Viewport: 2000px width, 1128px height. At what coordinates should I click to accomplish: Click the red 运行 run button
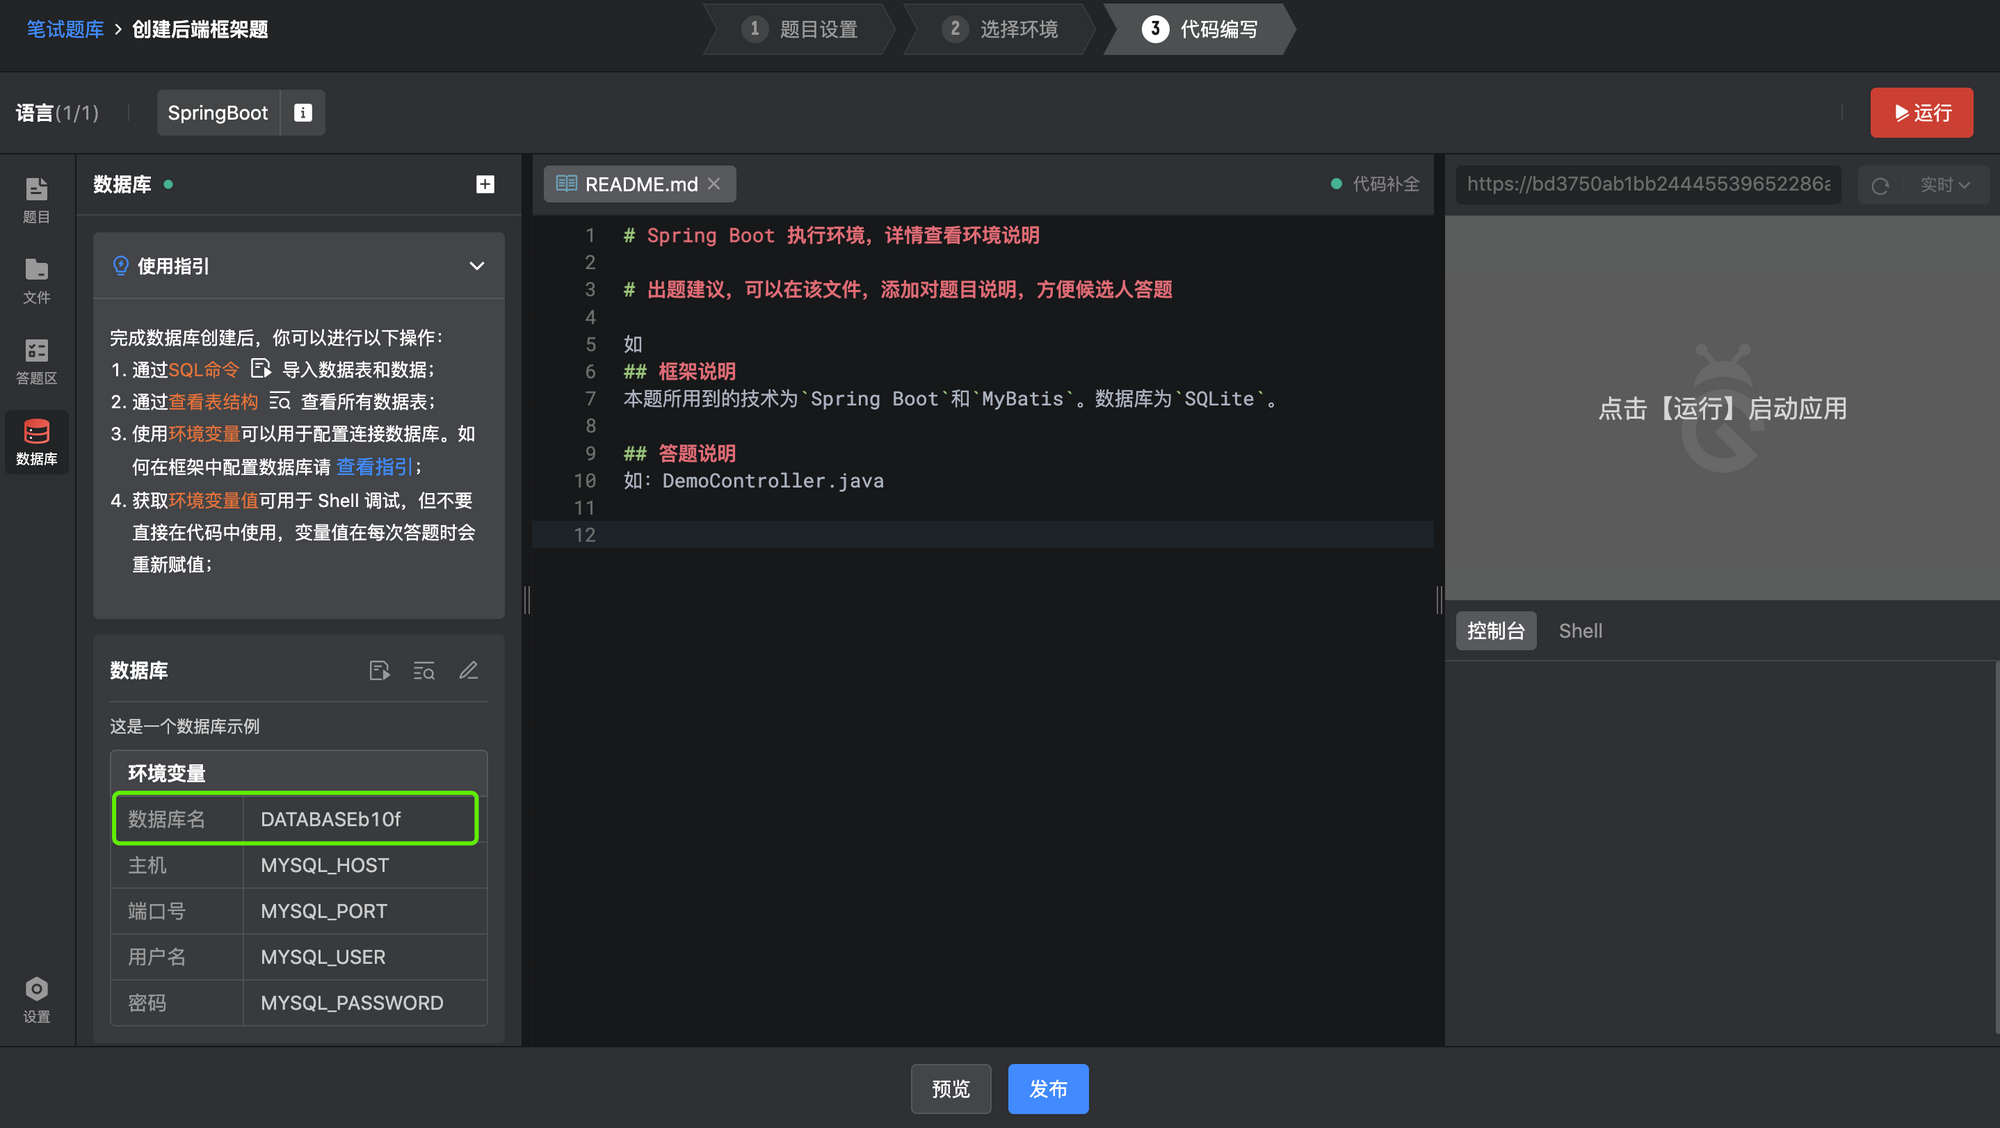[x=1921, y=113]
